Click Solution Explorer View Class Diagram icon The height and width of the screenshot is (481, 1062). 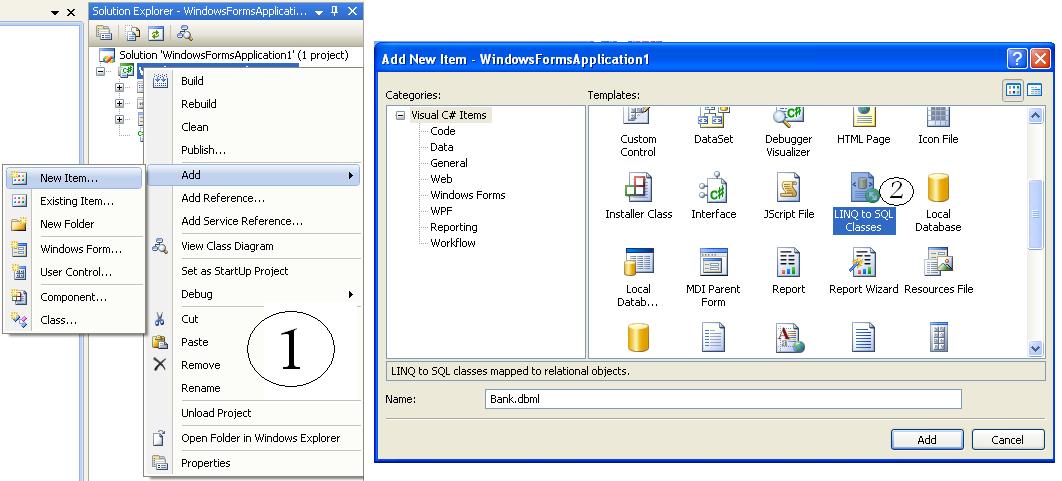pos(184,33)
